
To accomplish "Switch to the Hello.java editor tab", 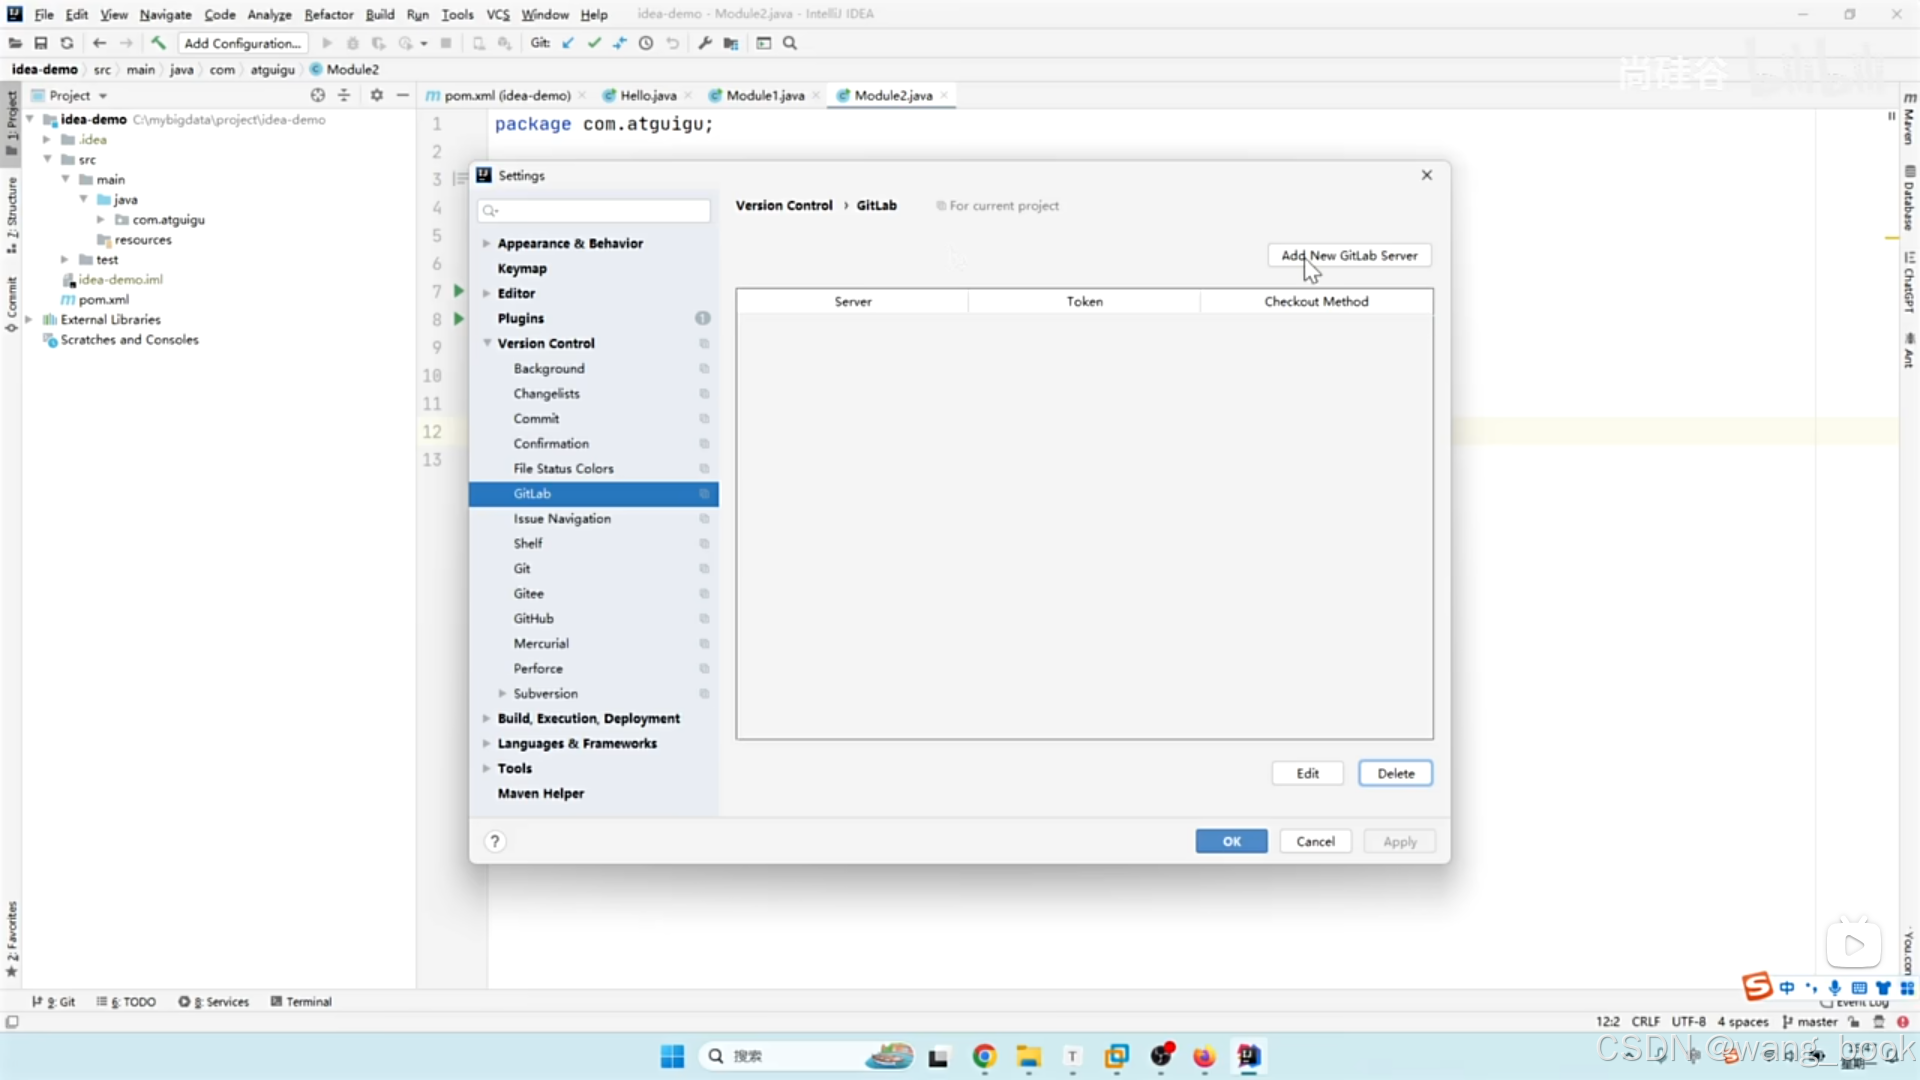I will [647, 96].
